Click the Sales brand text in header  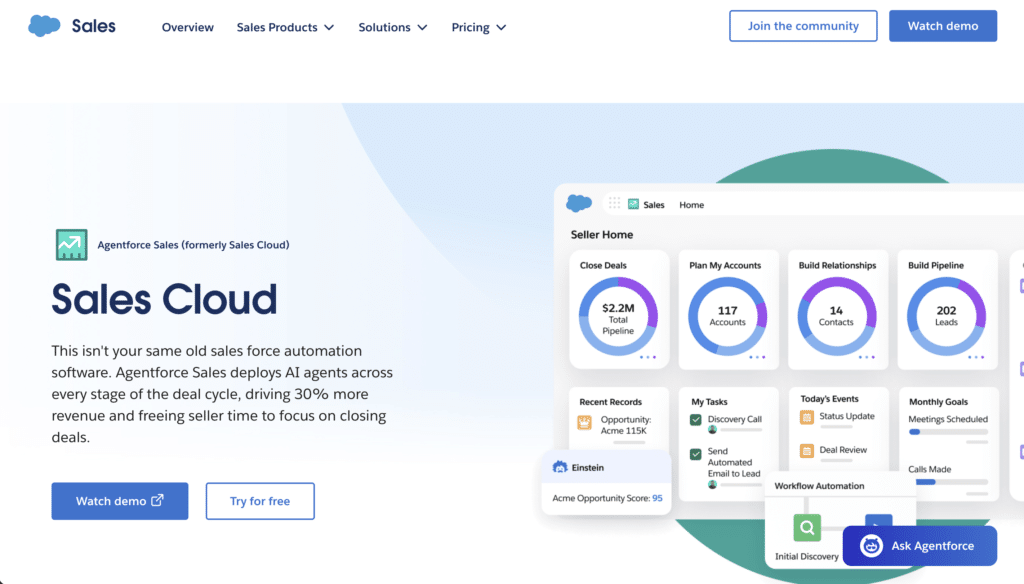click(x=93, y=26)
